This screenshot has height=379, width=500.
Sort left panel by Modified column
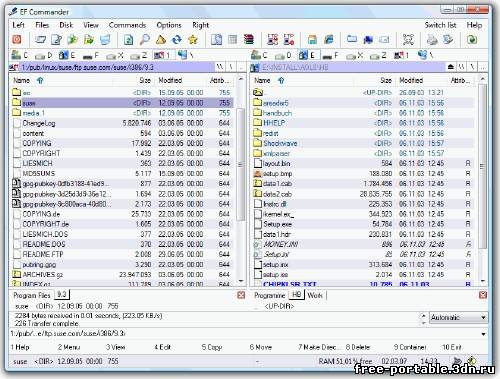point(170,80)
